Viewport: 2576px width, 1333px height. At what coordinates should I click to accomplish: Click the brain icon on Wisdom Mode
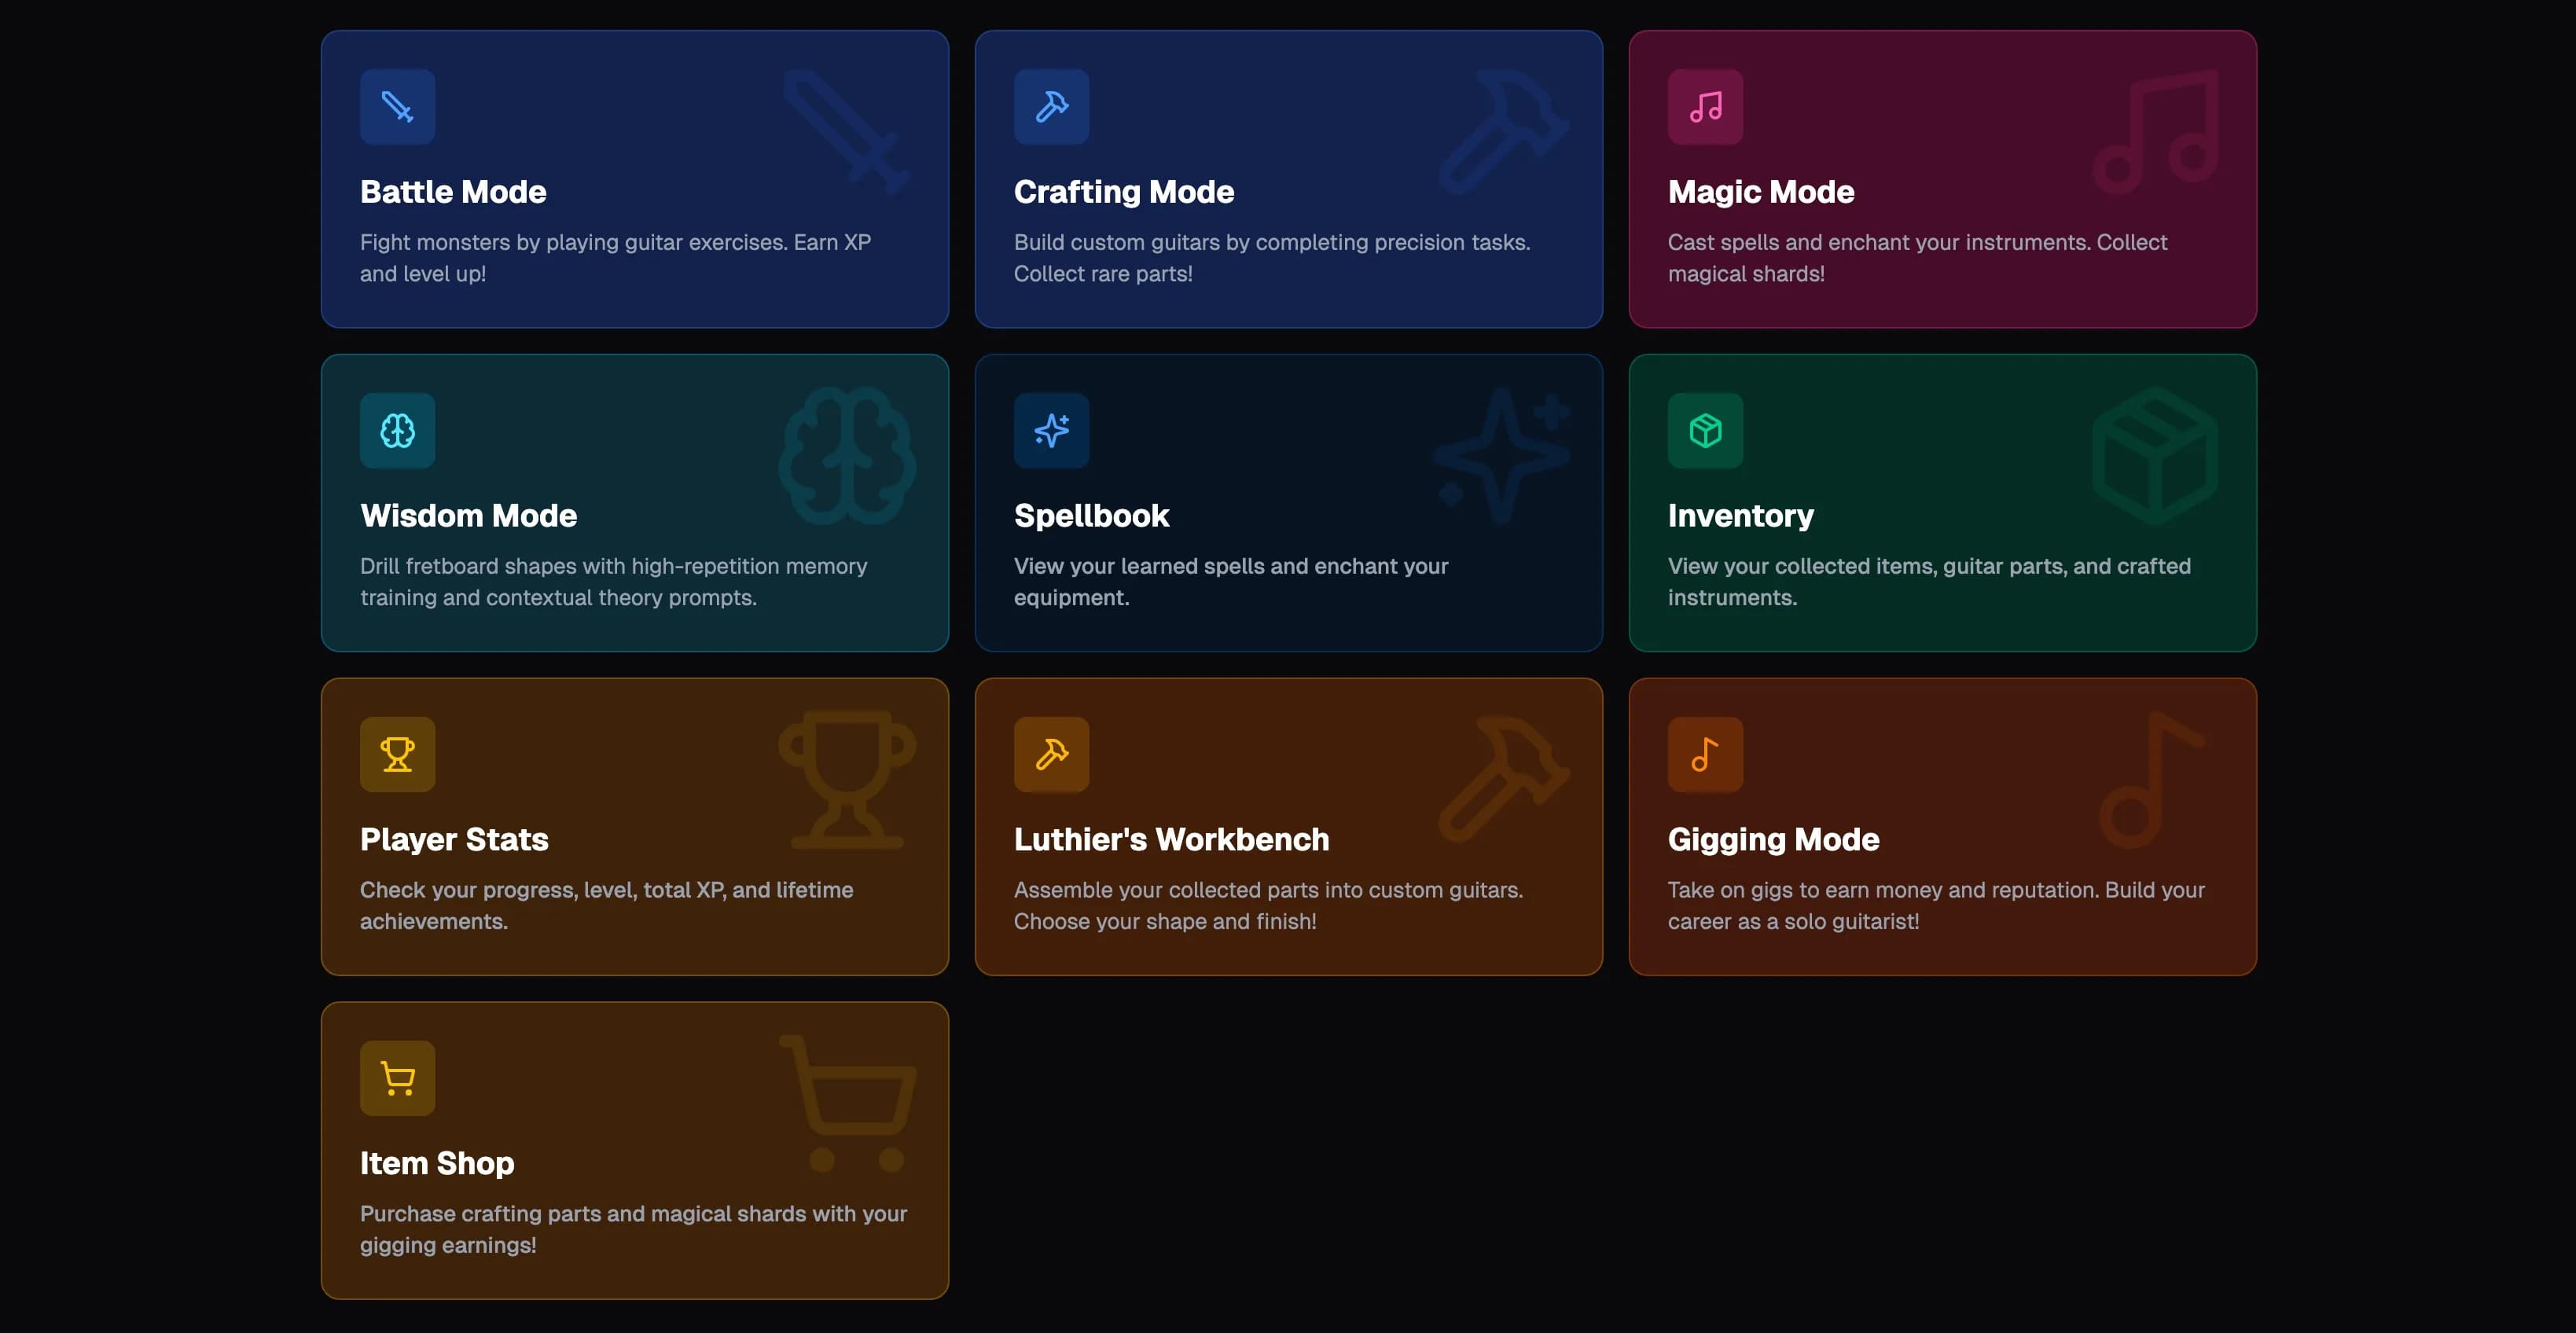pyautogui.click(x=397, y=431)
